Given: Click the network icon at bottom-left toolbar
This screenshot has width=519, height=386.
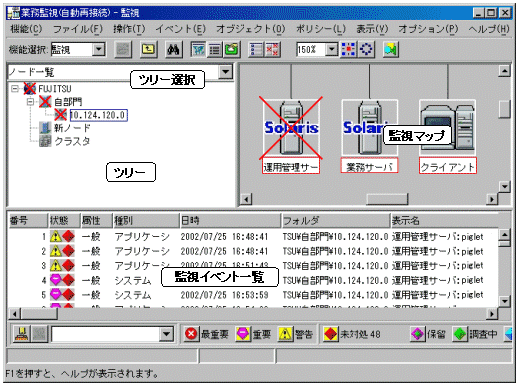Looking at the screenshot, I should coord(22,334).
